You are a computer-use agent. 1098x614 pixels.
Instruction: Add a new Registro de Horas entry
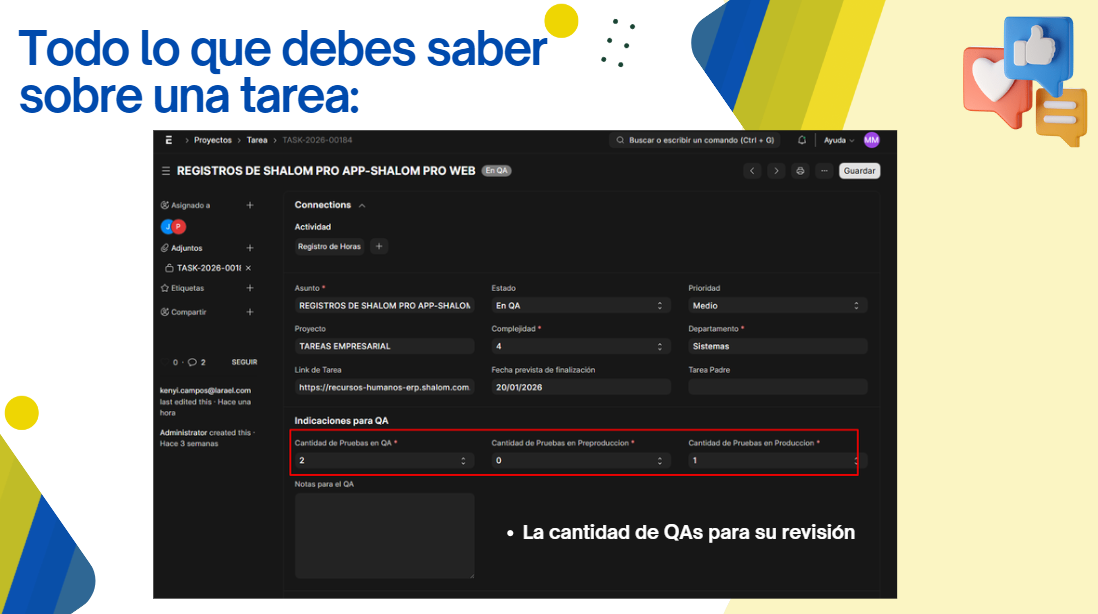(379, 246)
